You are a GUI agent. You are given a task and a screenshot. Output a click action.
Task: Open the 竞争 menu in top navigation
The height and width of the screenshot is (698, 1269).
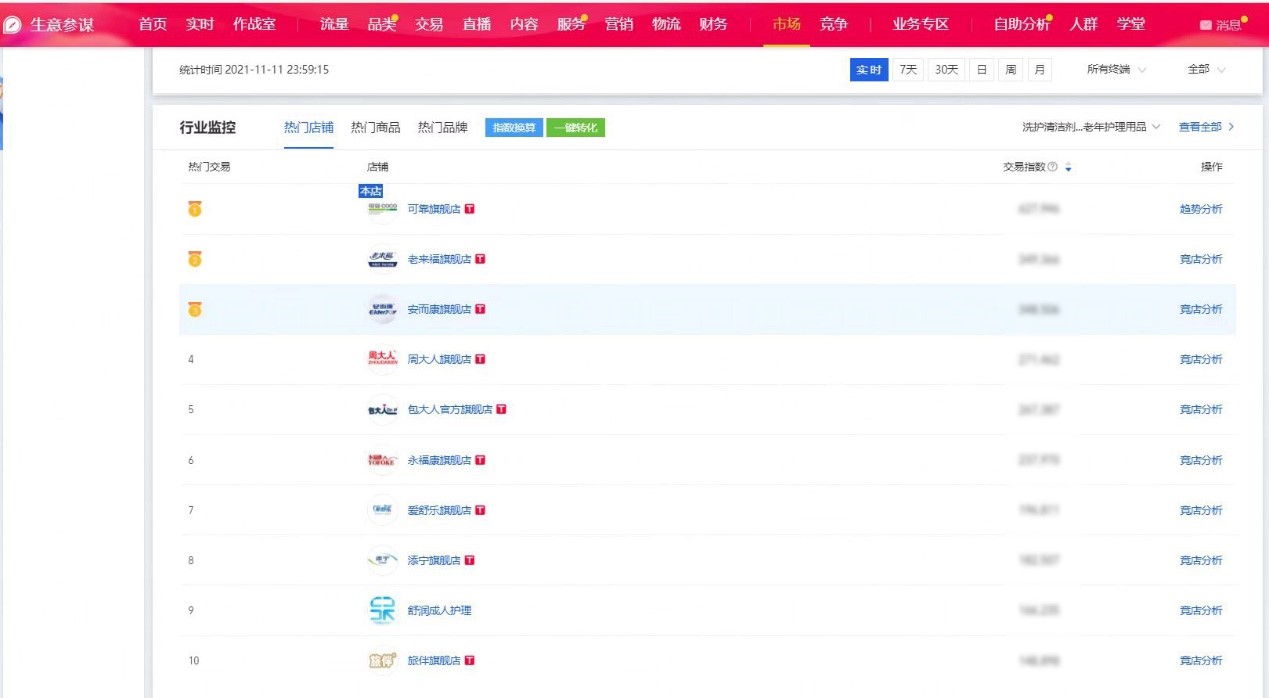click(833, 24)
